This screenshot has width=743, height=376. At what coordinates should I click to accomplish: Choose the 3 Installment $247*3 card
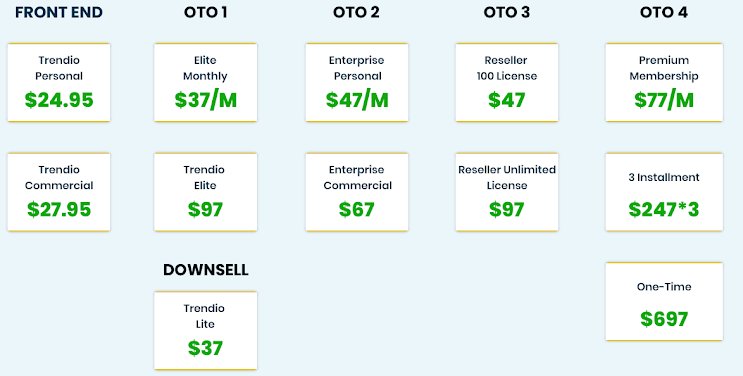click(x=664, y=192)
